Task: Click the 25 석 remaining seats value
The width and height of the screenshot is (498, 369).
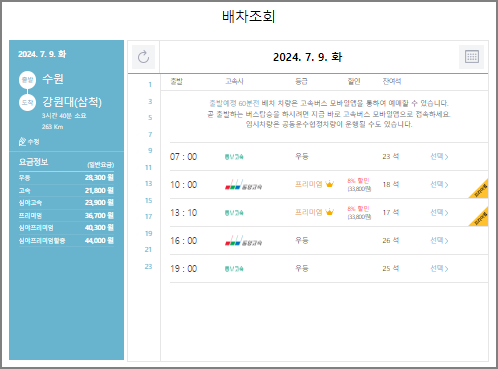Action: click(x=391, y=268)
